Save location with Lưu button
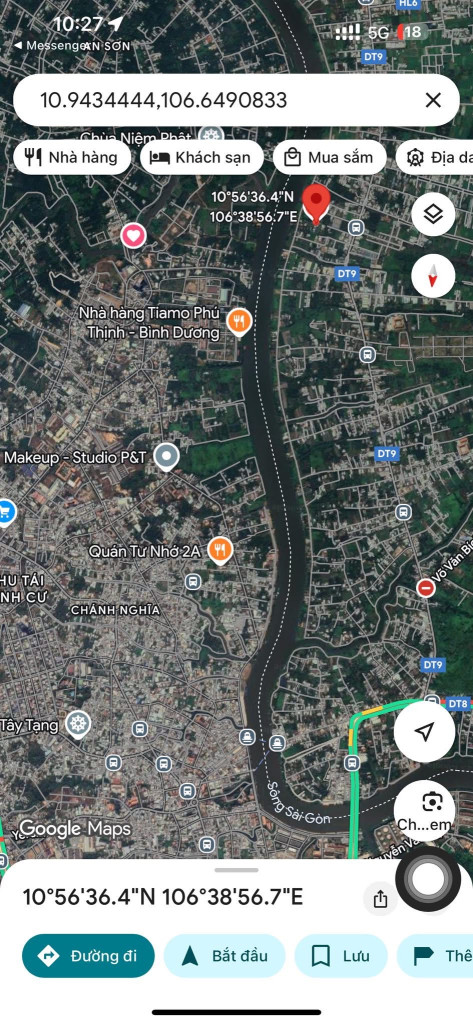 341,956
